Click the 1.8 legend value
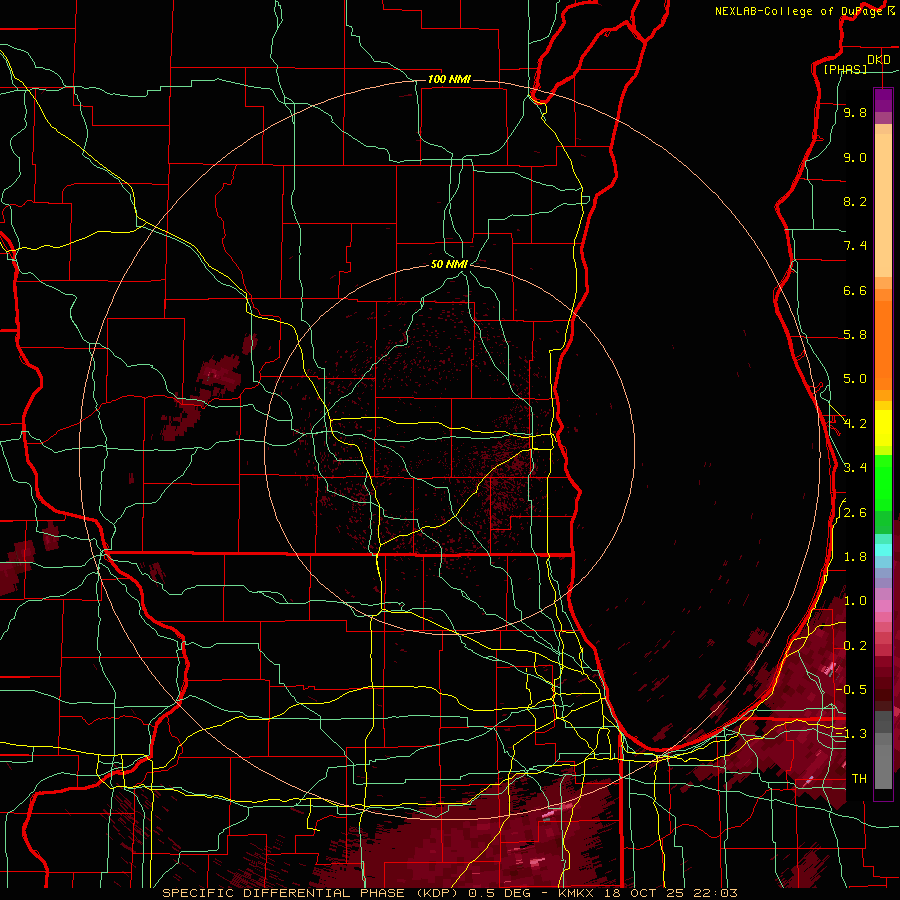Viewport: 900px width, 900px height. tap(855, 557)
